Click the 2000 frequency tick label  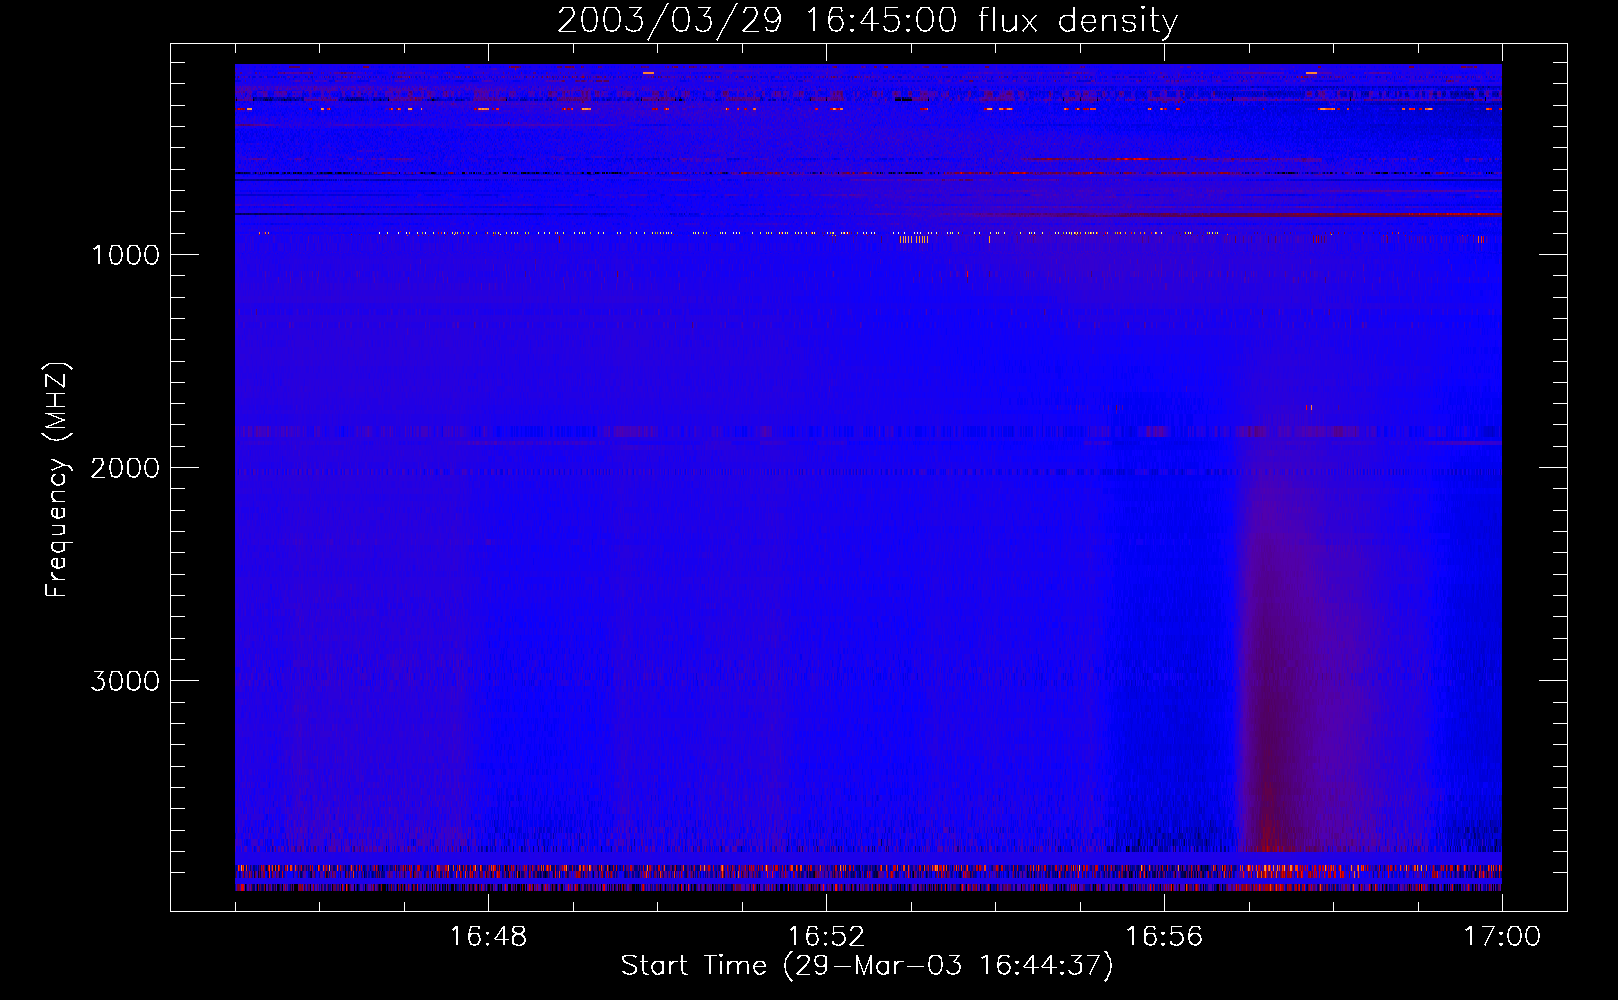click(125, 468)
